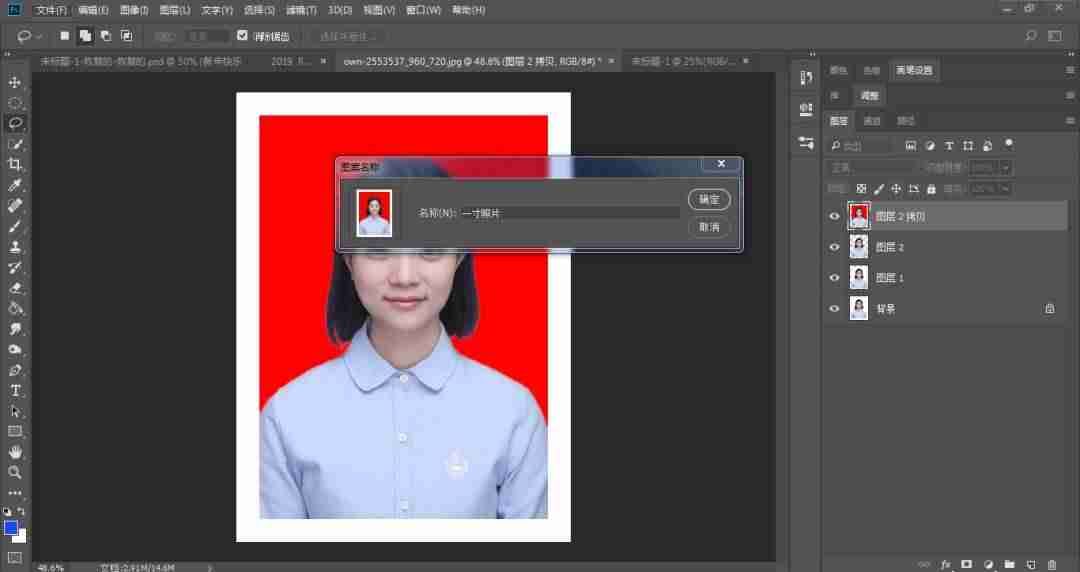
Task: Toggle lock all padlock icon
Action: pos(931,188)
